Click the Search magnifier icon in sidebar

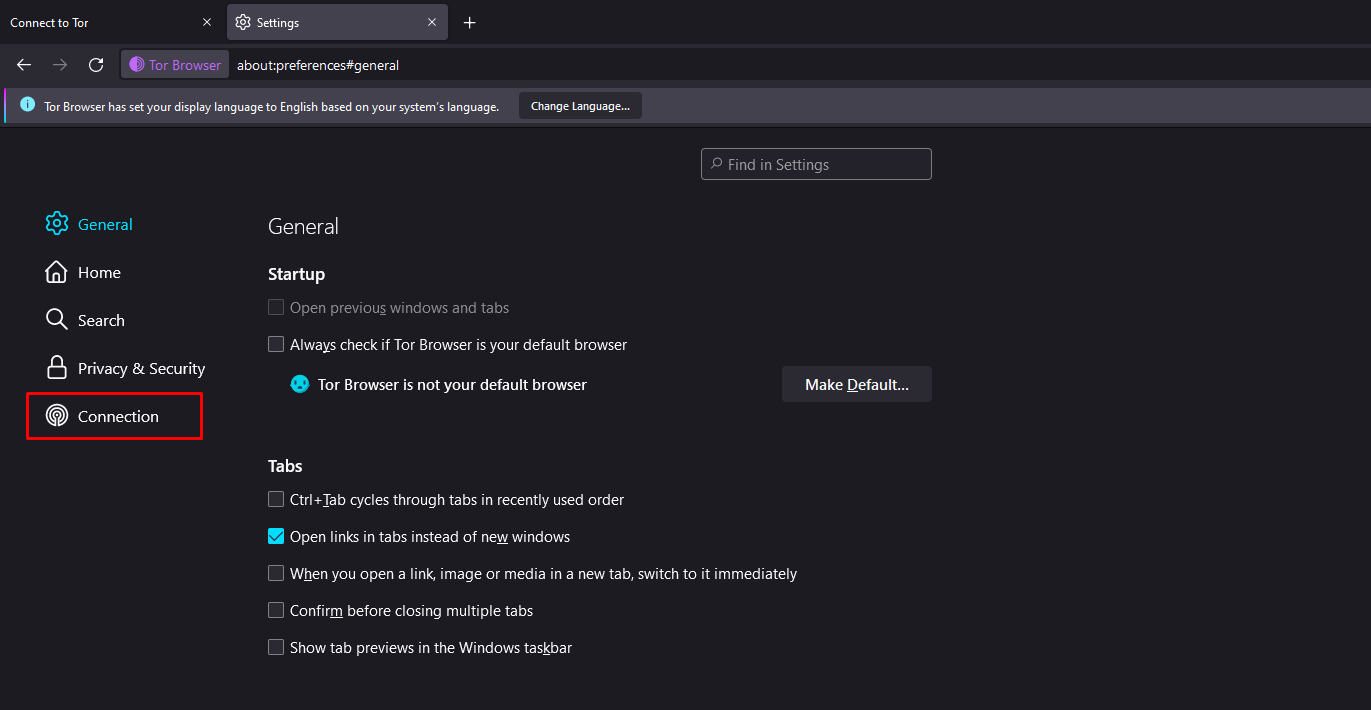(x=57, y=320)
